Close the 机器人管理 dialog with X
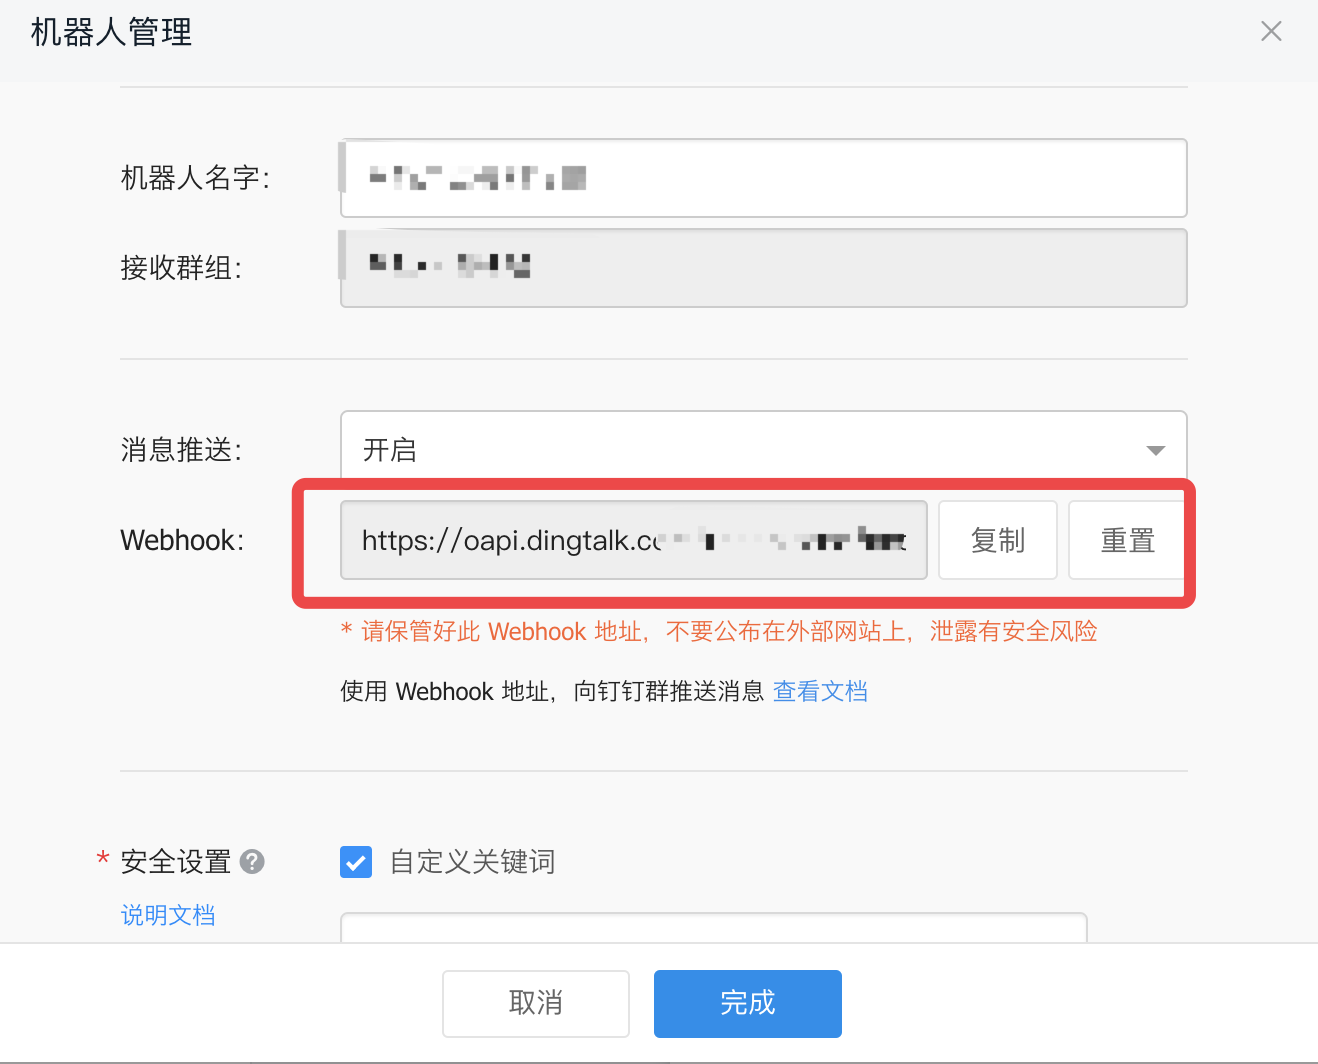1318x1064 pixels. (1271, 31)
